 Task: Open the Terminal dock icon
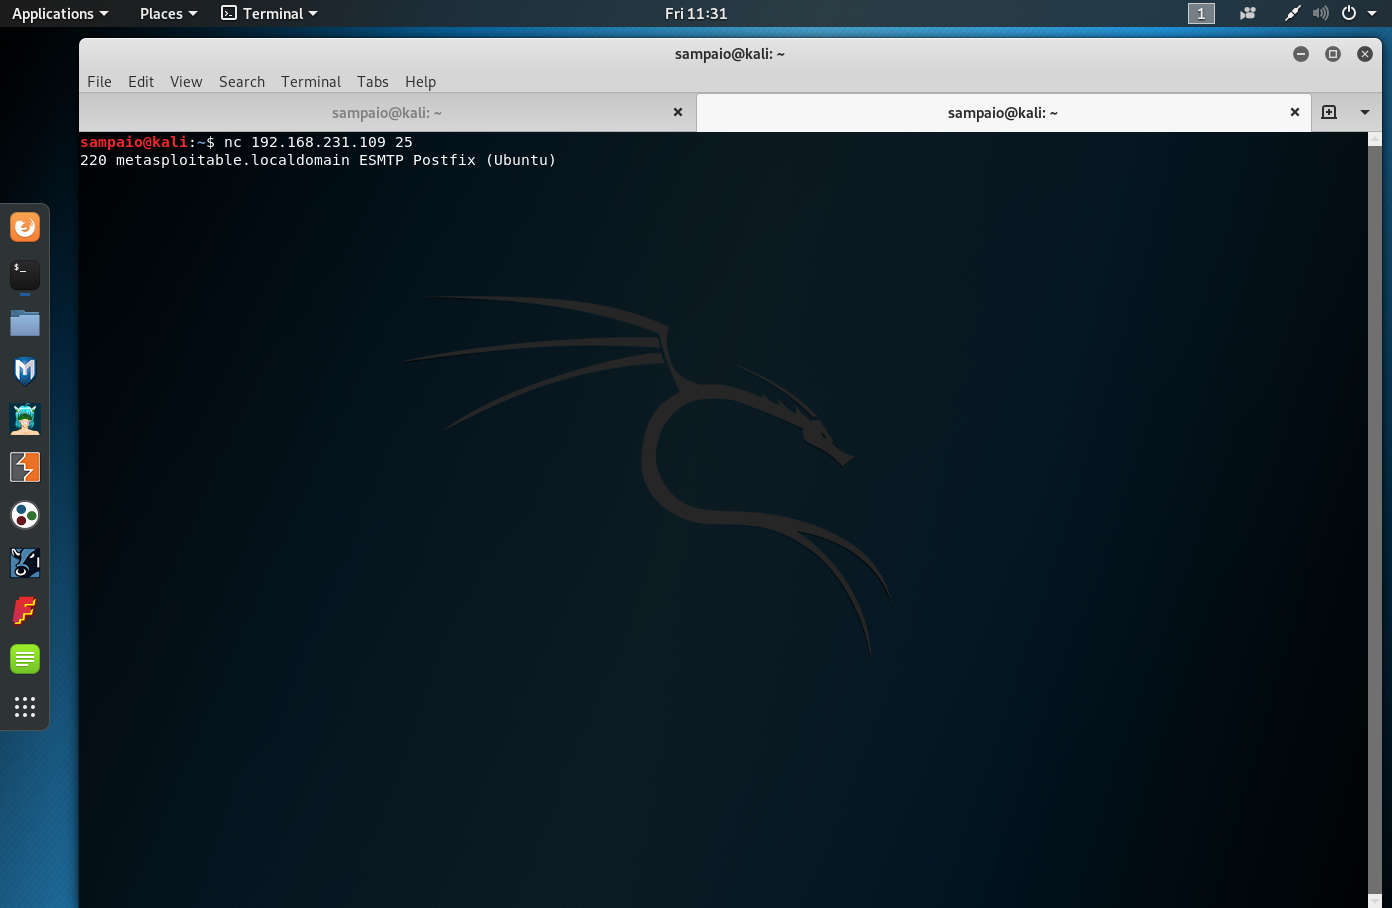25,275
